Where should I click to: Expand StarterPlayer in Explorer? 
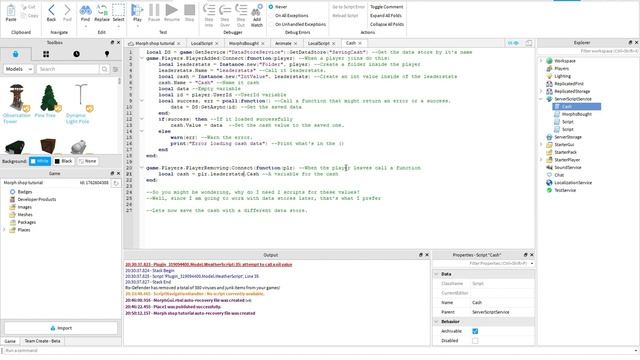point(541,160)
